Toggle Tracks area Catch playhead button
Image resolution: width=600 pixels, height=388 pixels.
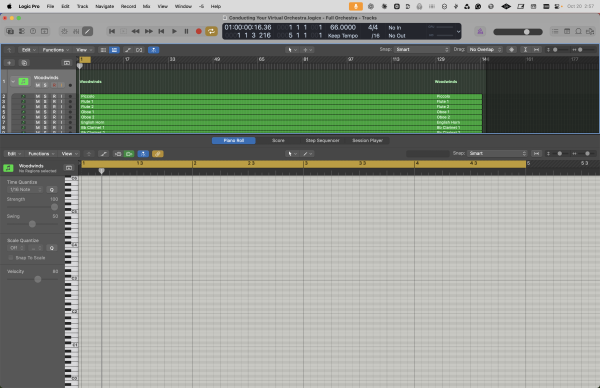coord(153,50)
